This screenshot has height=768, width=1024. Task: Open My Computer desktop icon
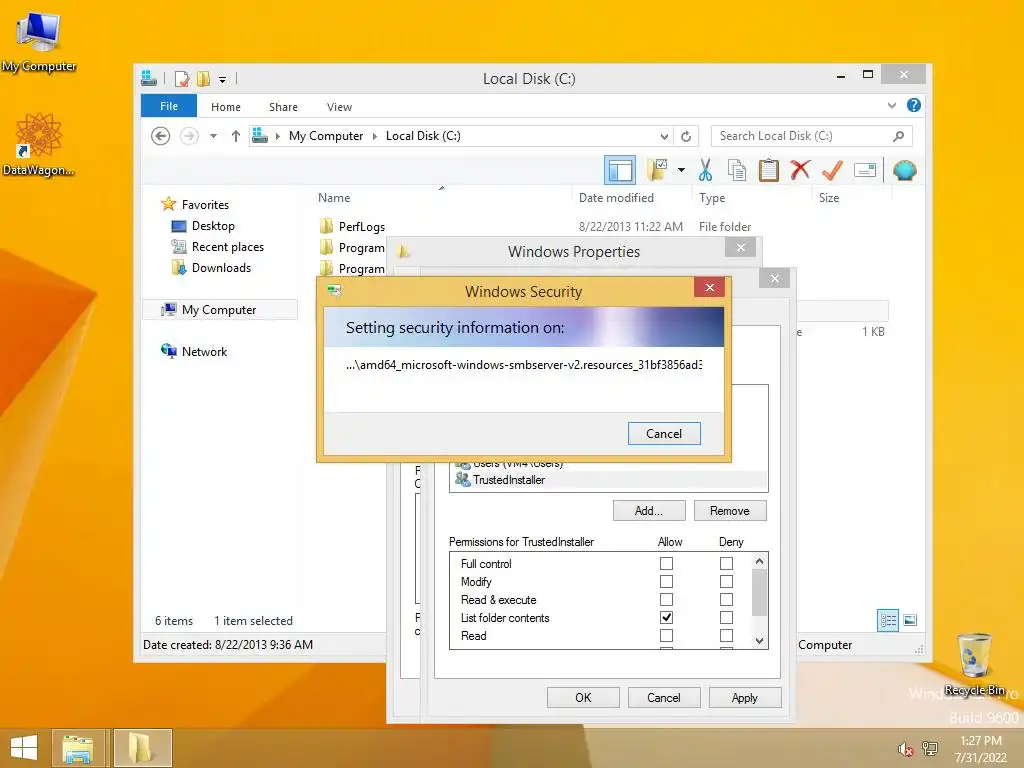coord(39,40)
